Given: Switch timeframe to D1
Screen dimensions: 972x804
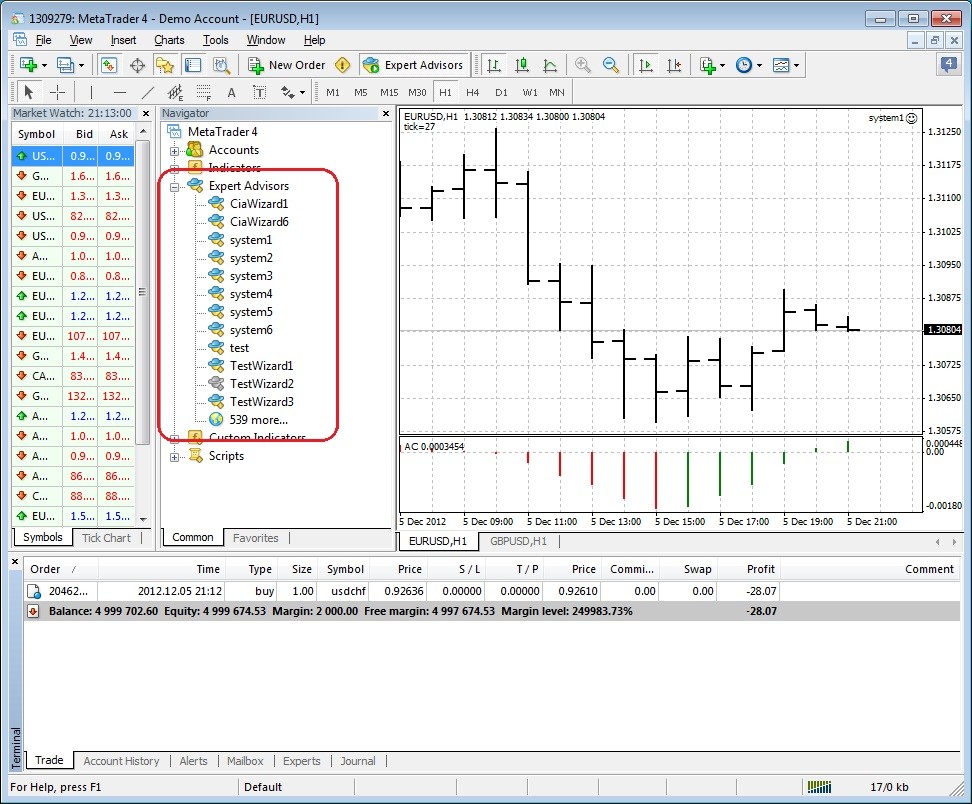Looking at the screenshot, I should pyautogui.click(x=501, y=92).
